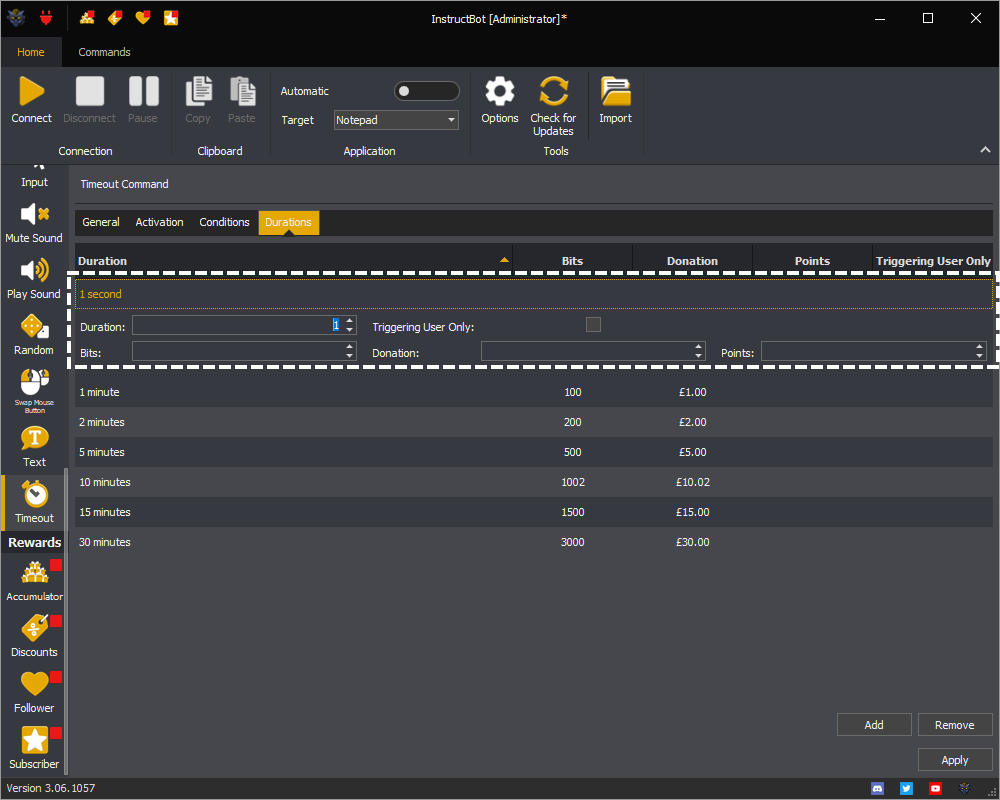
Task: Open the Import folder icon
Action: 615,91
